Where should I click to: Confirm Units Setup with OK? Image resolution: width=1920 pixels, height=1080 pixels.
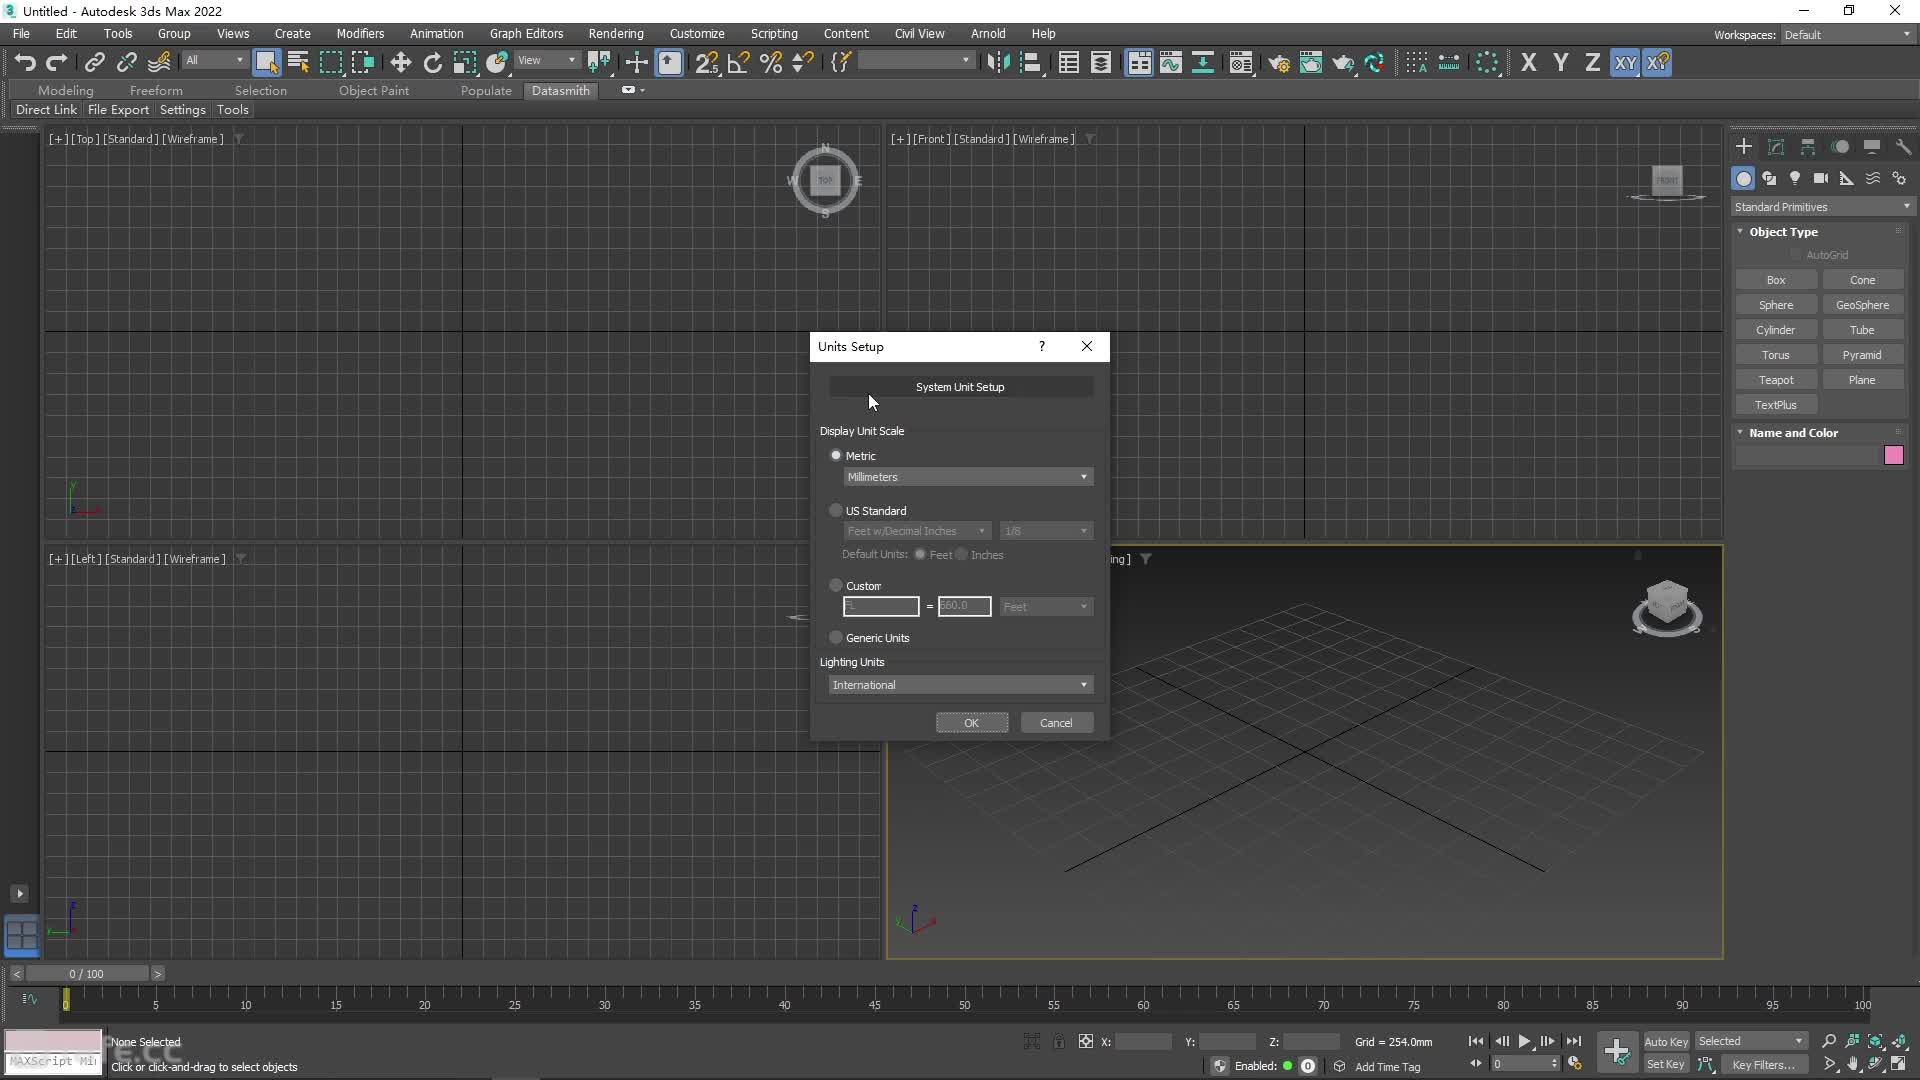click(971, 723)
